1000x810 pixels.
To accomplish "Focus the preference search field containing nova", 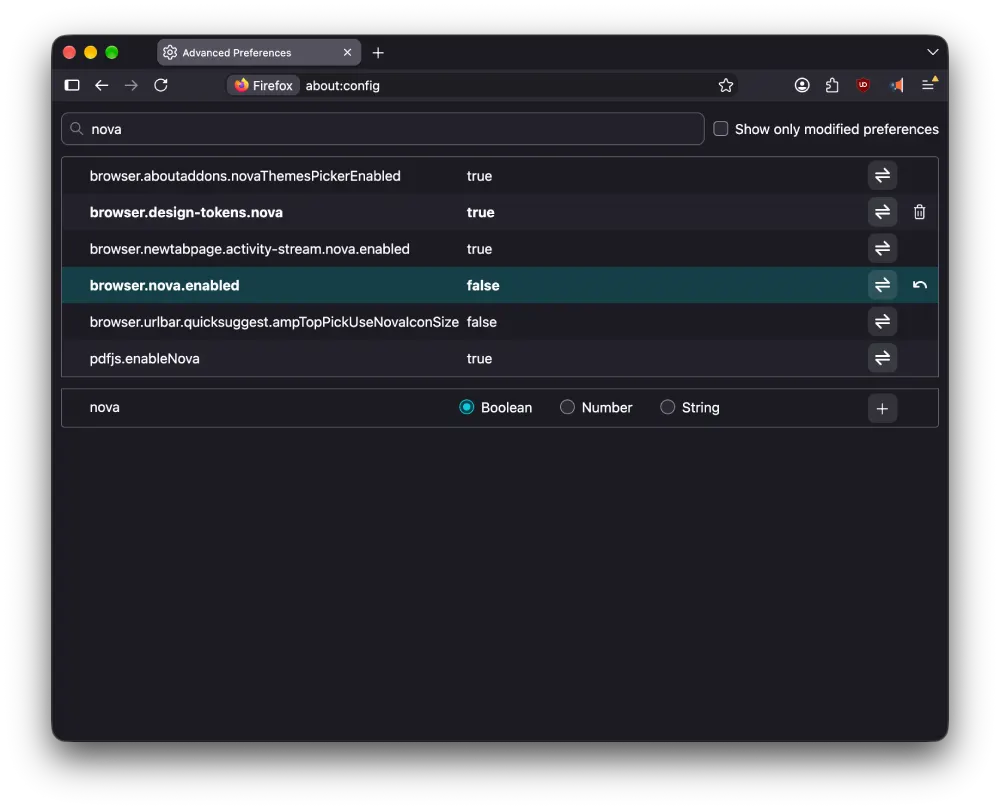I will 383,129.
